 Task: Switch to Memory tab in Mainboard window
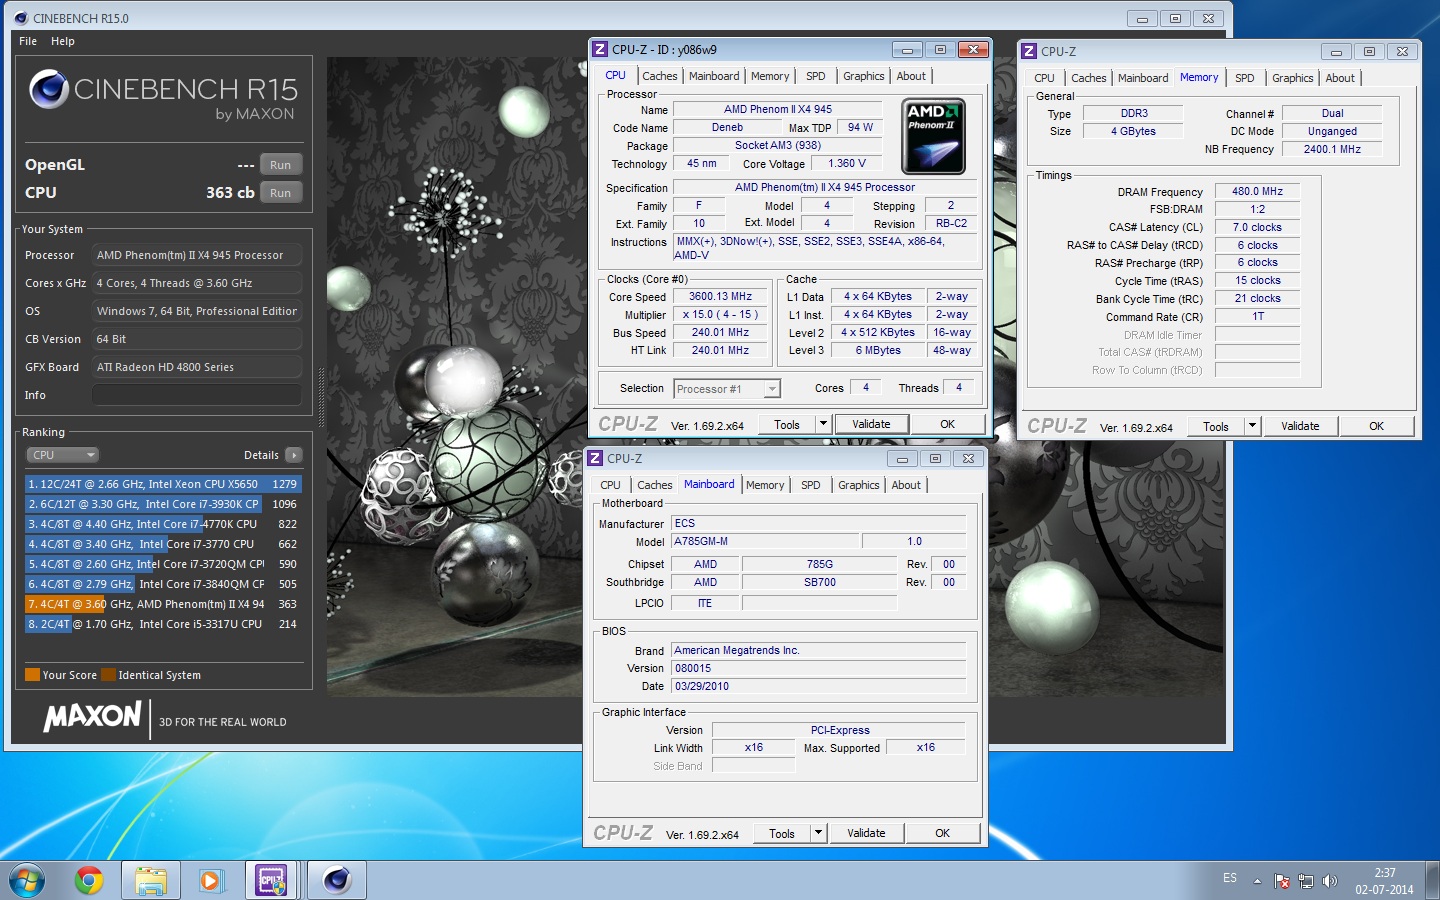(765, 485)
